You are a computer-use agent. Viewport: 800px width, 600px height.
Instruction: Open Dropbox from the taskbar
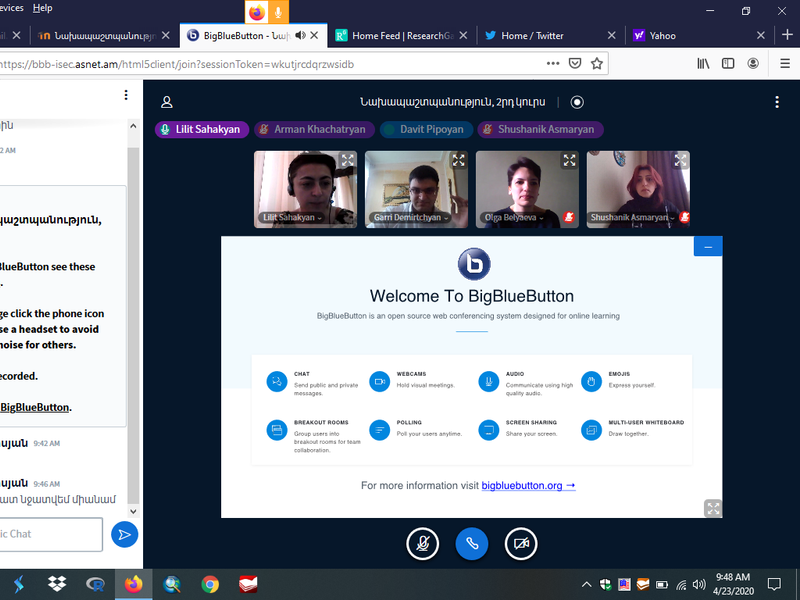(x=57, y=584)
